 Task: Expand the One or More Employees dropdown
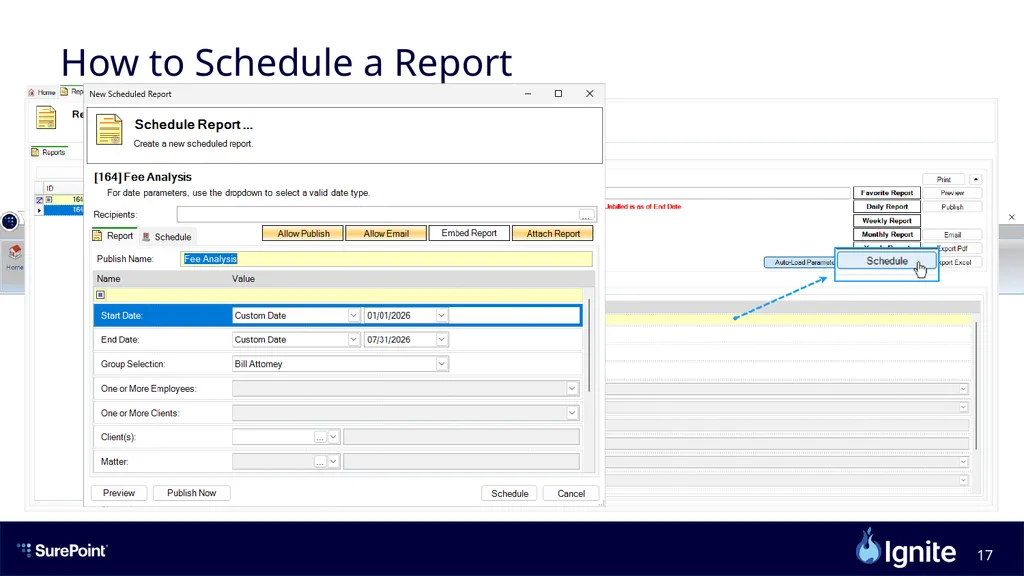[x=571, y=389]
